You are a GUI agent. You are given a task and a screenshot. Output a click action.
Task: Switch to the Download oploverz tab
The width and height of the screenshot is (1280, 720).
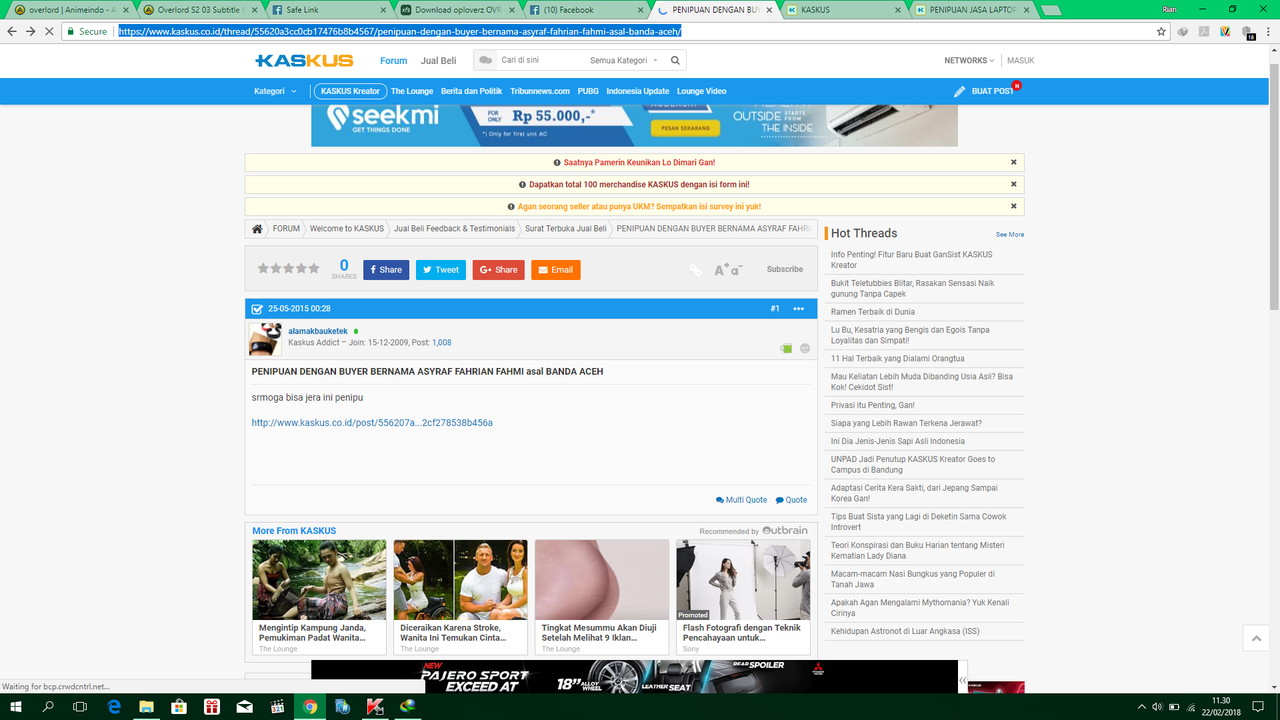coord(455,10)
